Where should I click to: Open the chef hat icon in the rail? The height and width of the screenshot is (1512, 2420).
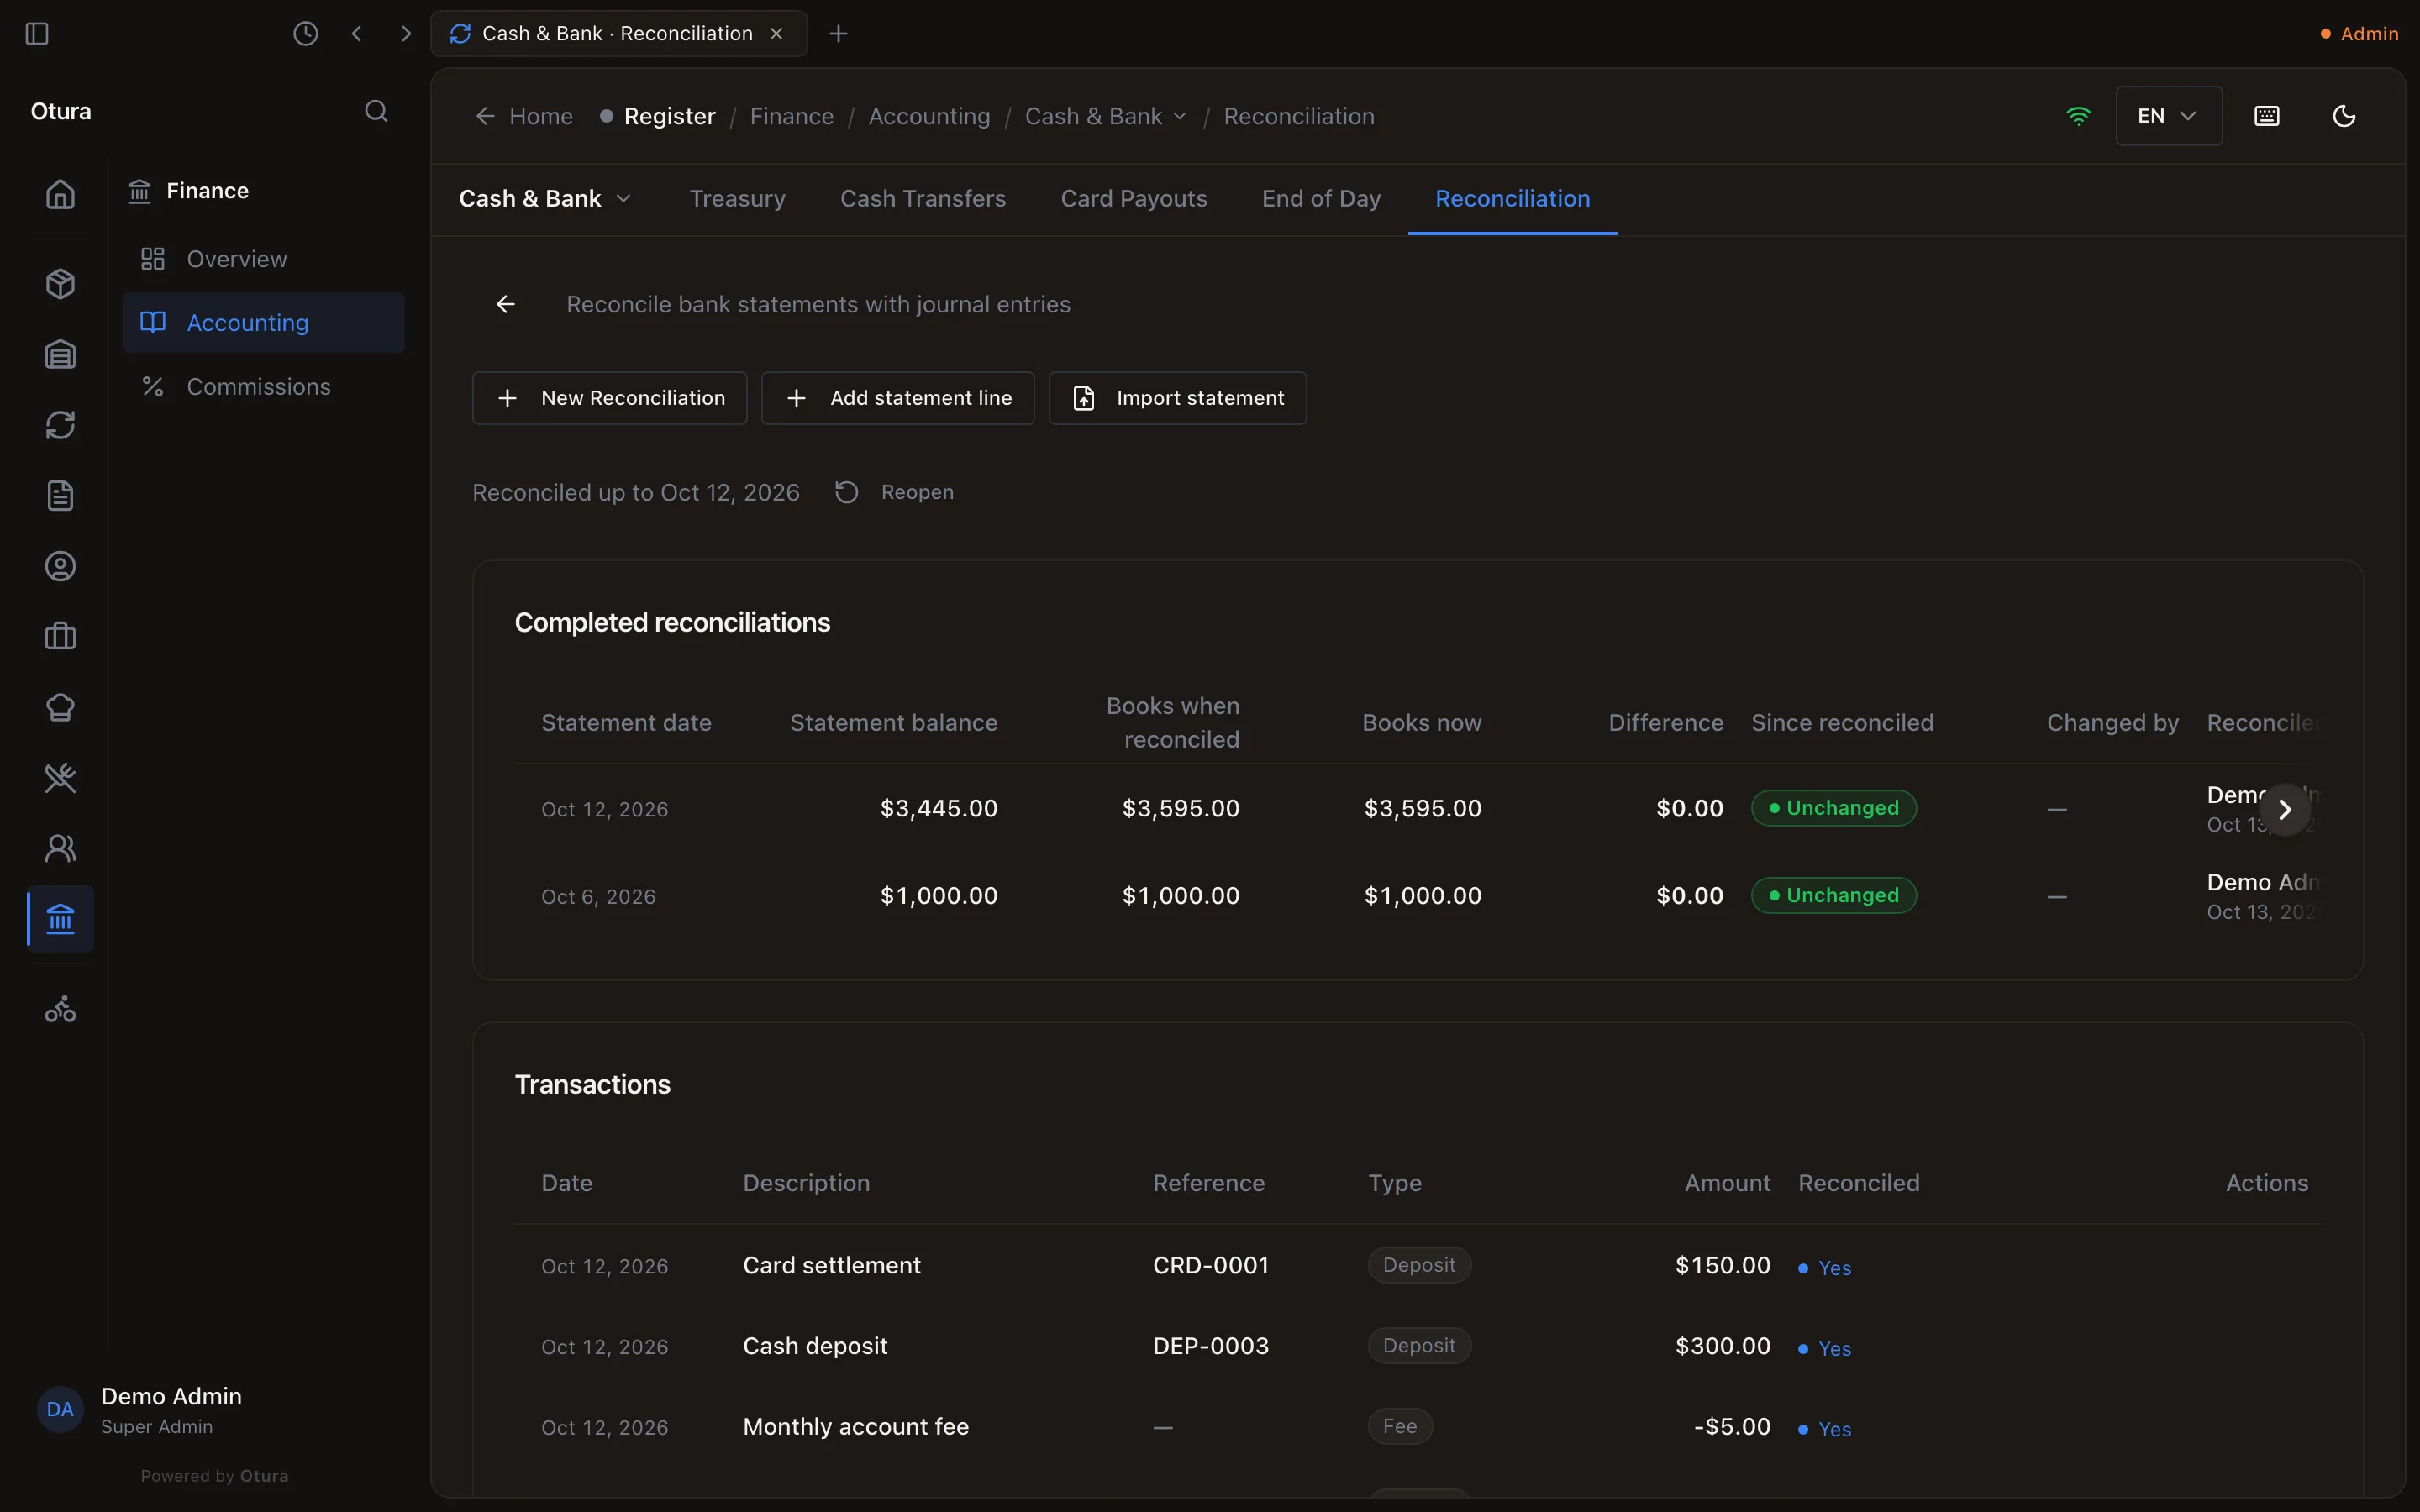point(61,707)
